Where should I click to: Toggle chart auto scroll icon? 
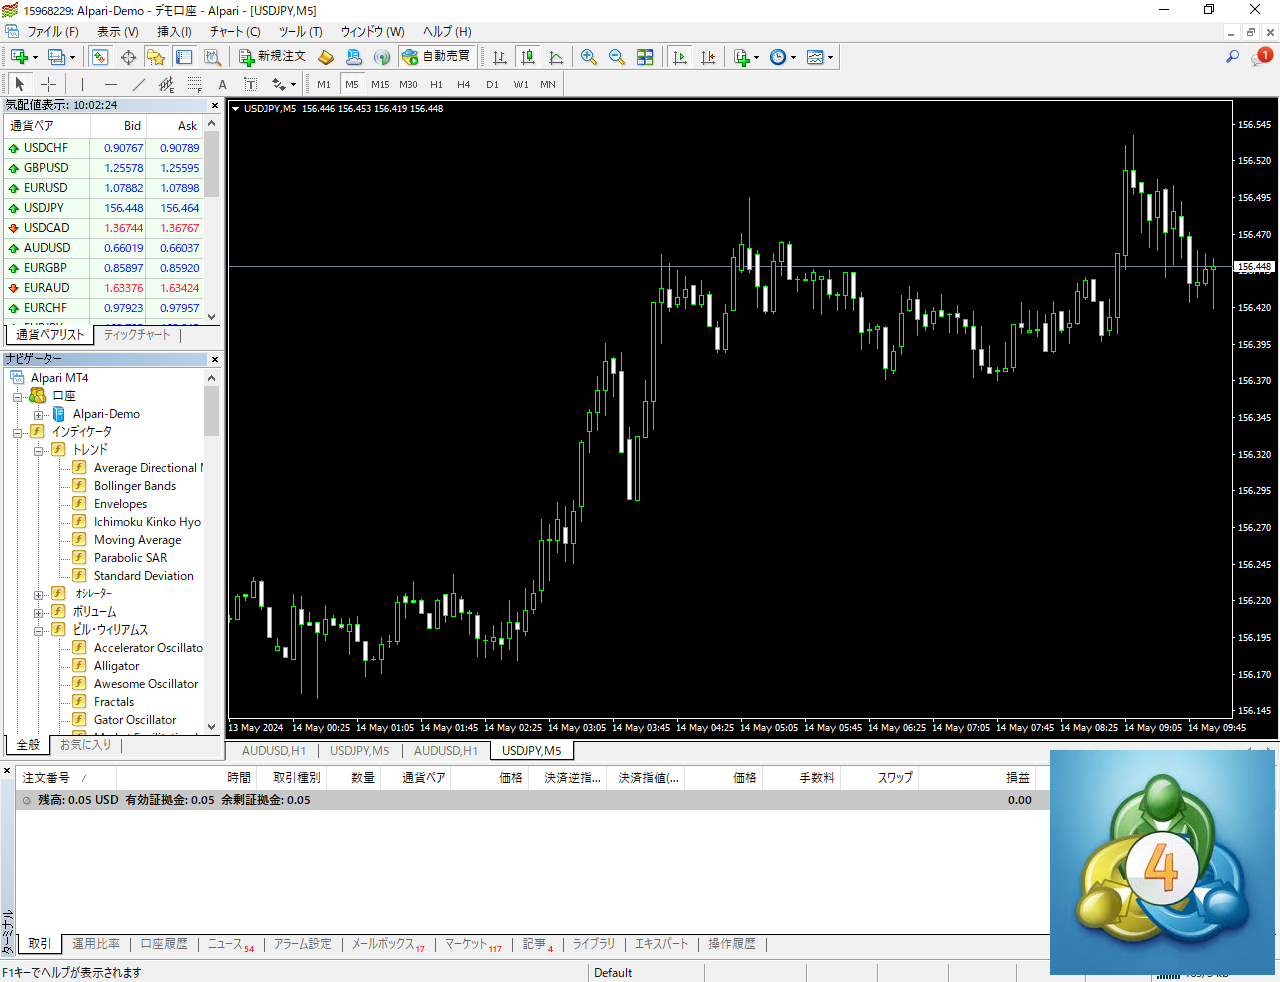680,57
